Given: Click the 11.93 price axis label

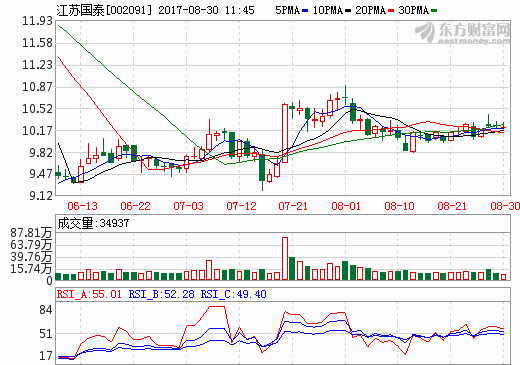Looking at the screenshot, I should tap(37, 21).
